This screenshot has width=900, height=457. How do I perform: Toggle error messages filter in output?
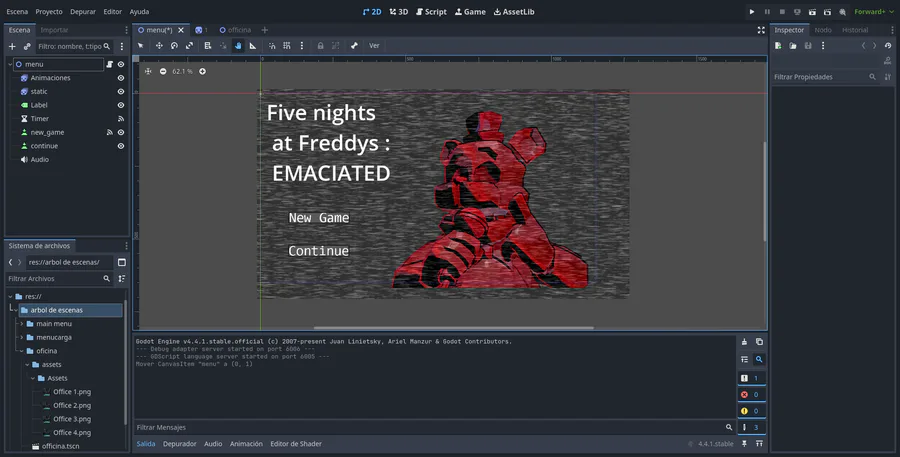pos(750,394)
